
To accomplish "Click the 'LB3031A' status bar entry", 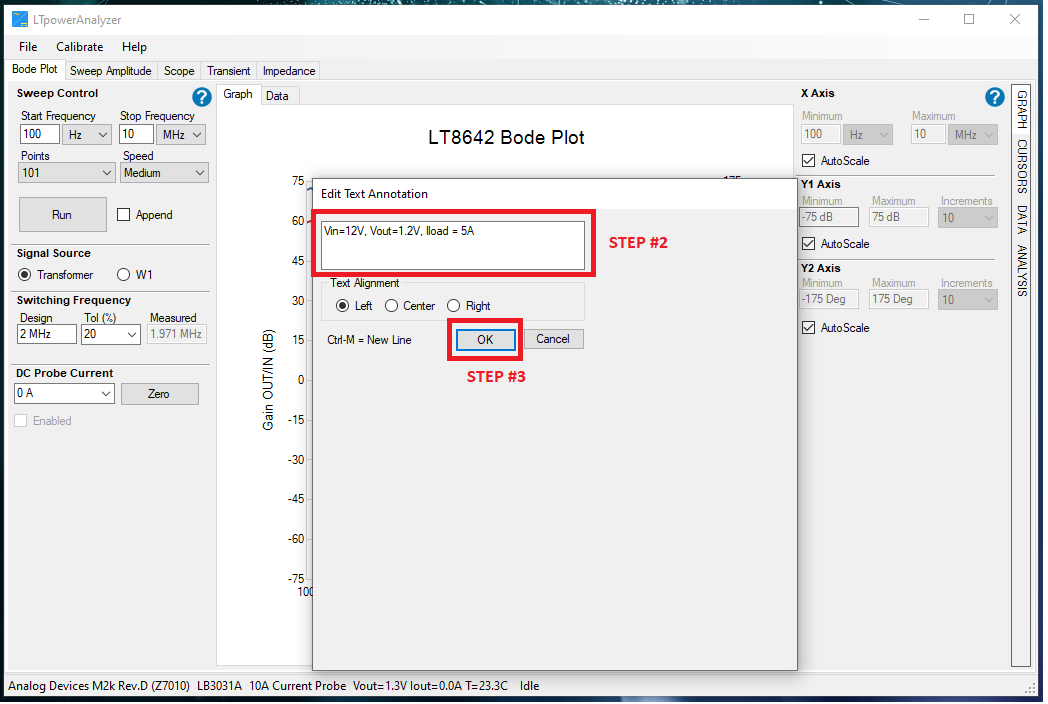I will pyautogui.click(x=219, y=686).
